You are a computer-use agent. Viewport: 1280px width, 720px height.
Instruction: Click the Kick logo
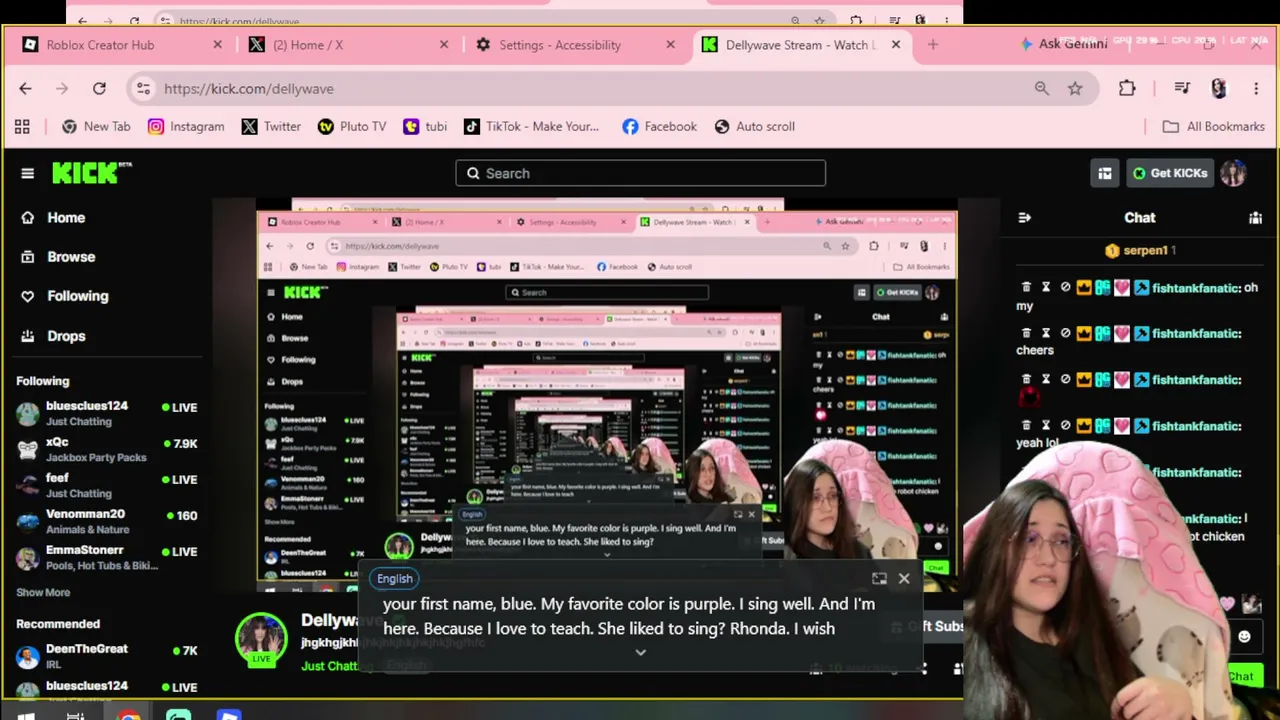[x=91, y=173]
